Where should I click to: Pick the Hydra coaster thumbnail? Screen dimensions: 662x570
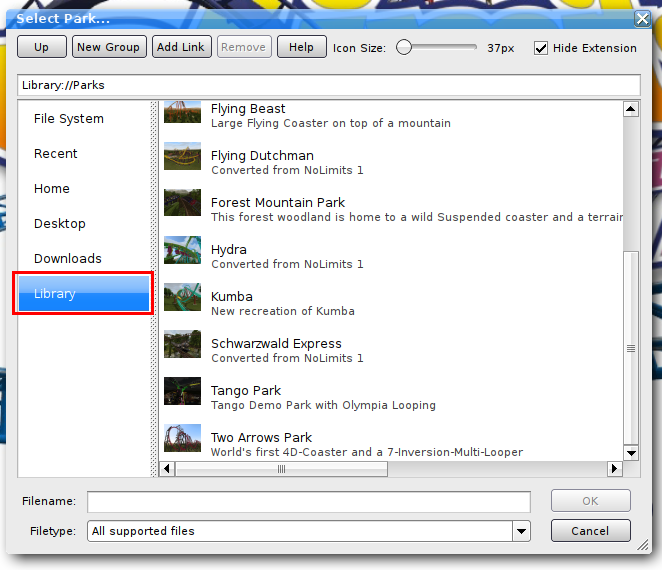click(182, 250)
